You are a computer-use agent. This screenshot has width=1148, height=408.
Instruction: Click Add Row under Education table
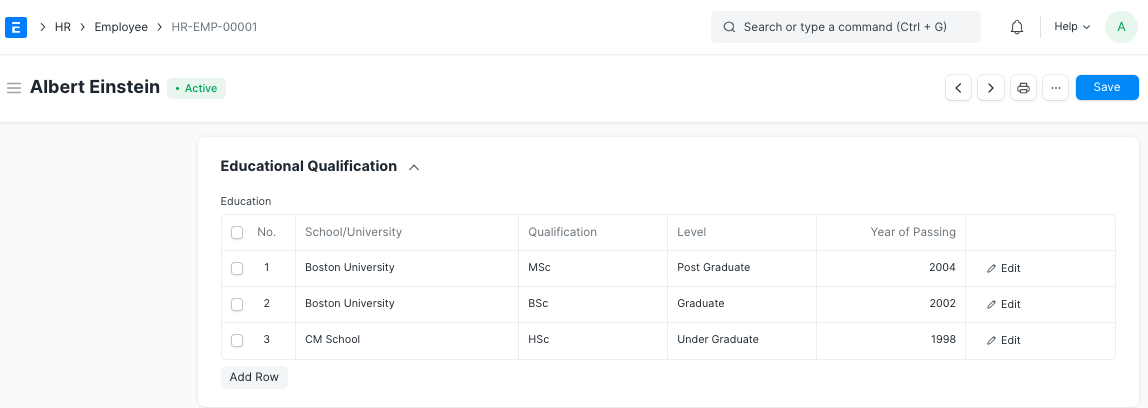[254, 377]
